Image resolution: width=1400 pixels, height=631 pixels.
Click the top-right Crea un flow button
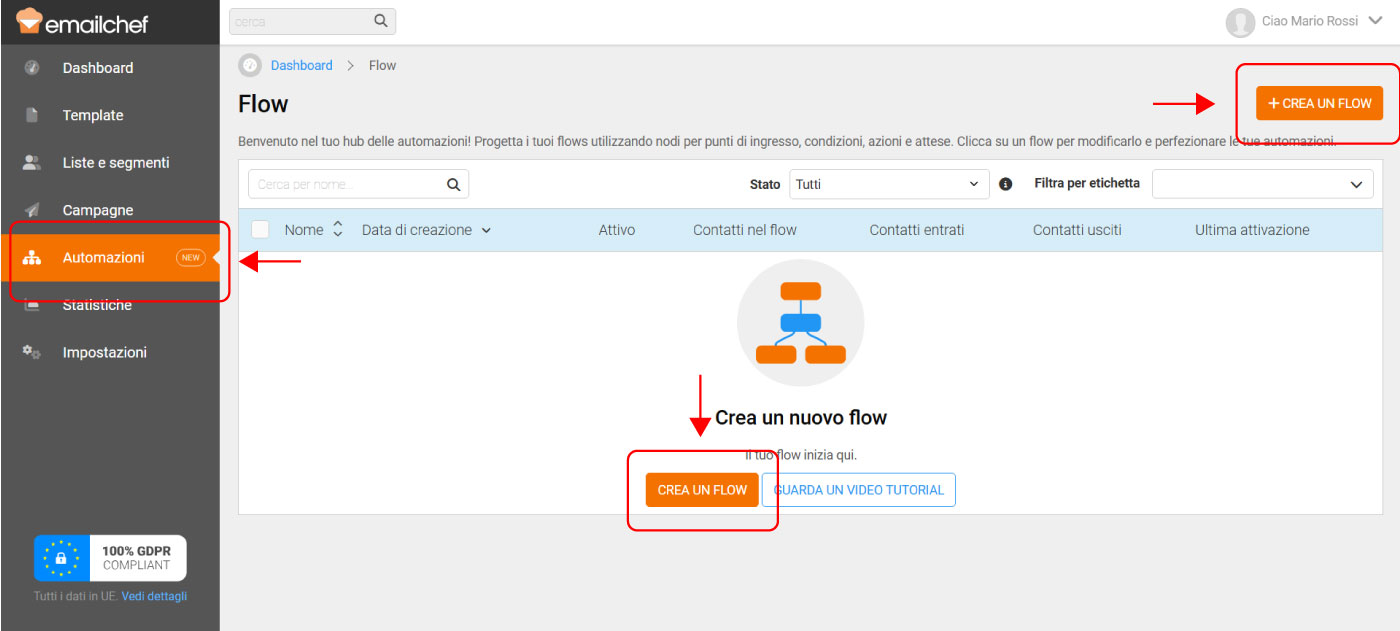1319,103
